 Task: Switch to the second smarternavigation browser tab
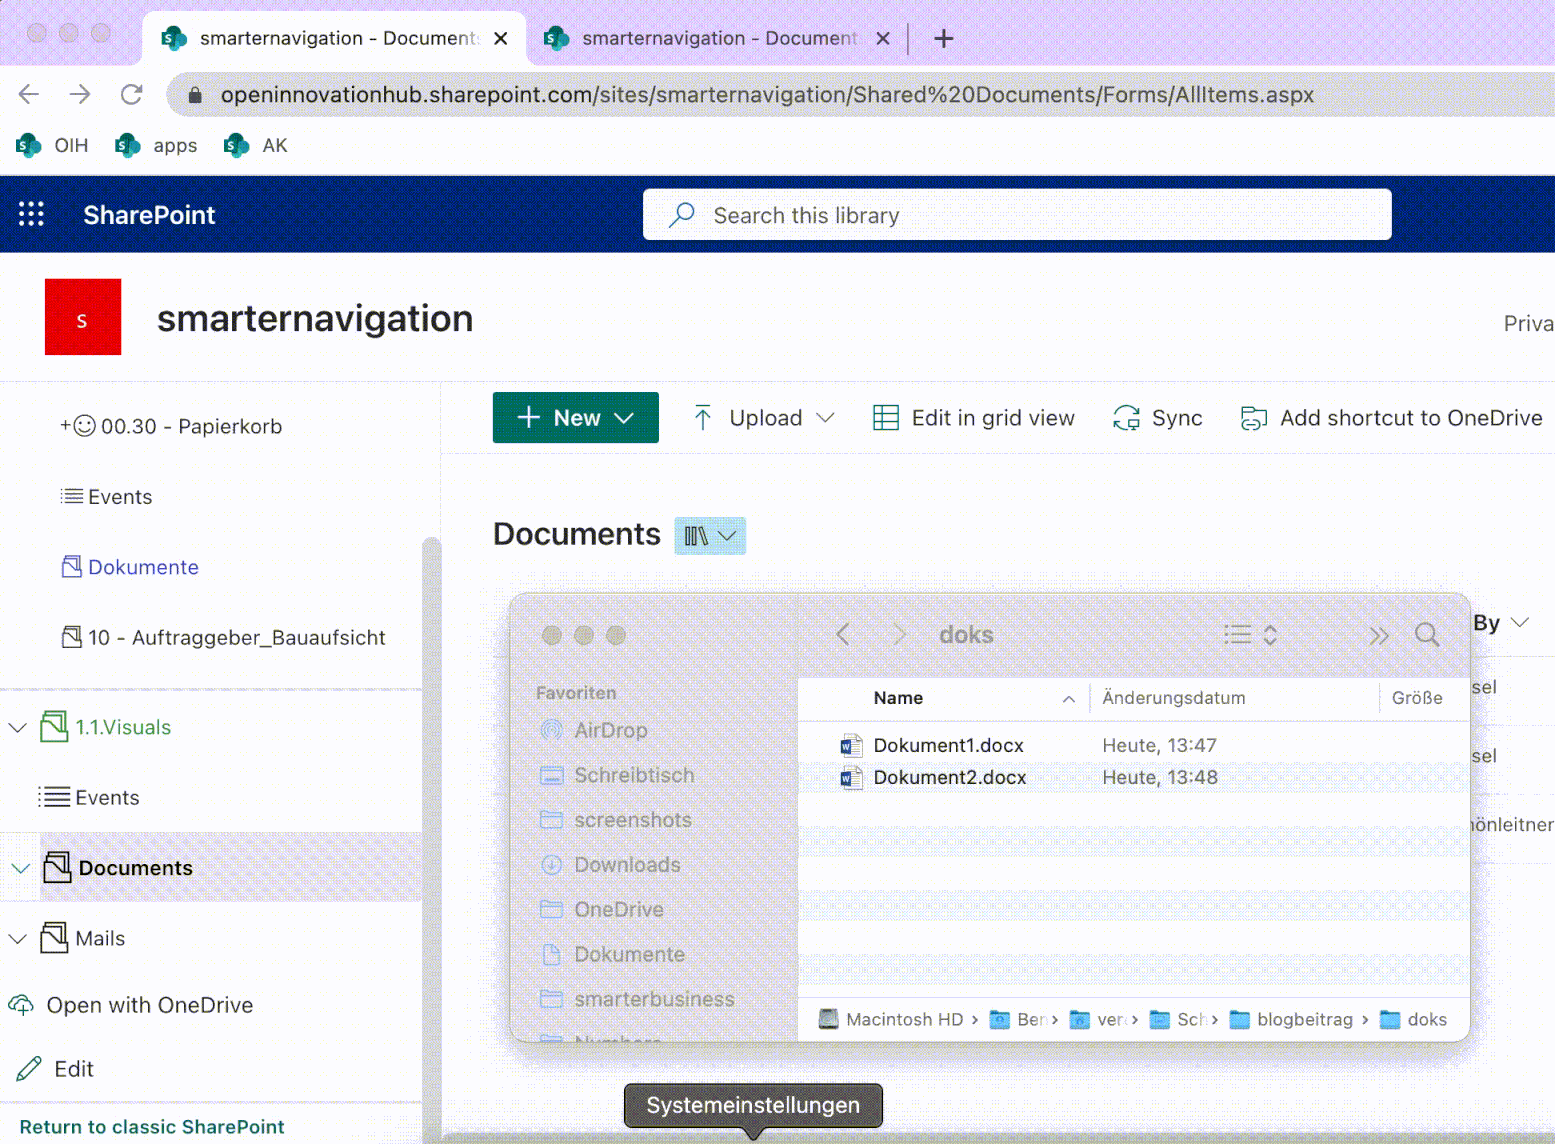[716, 38]
